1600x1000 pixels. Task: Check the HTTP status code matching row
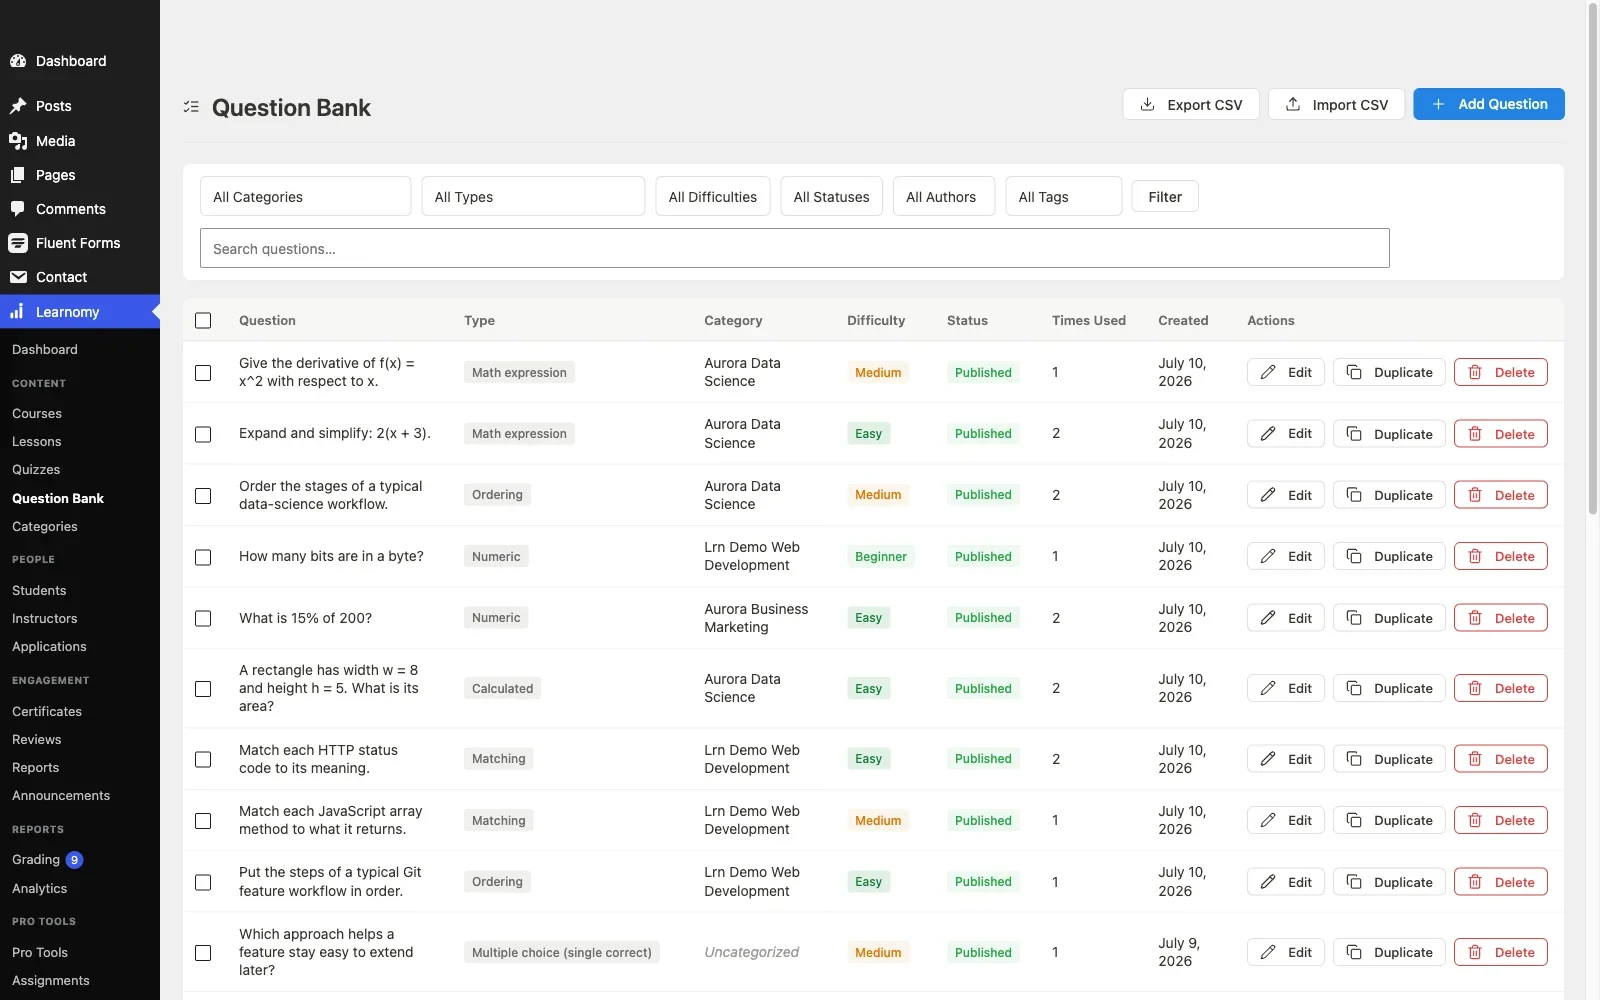tap(203, 760)
